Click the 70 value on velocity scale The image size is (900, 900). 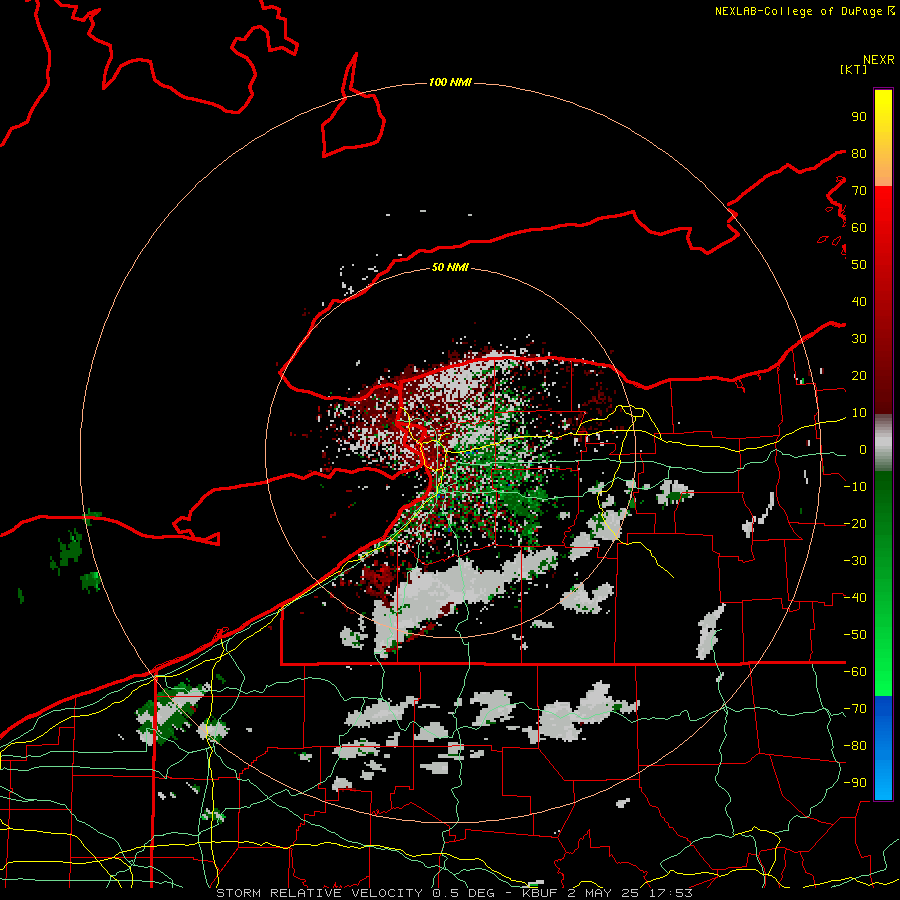(x=859, y=191)
